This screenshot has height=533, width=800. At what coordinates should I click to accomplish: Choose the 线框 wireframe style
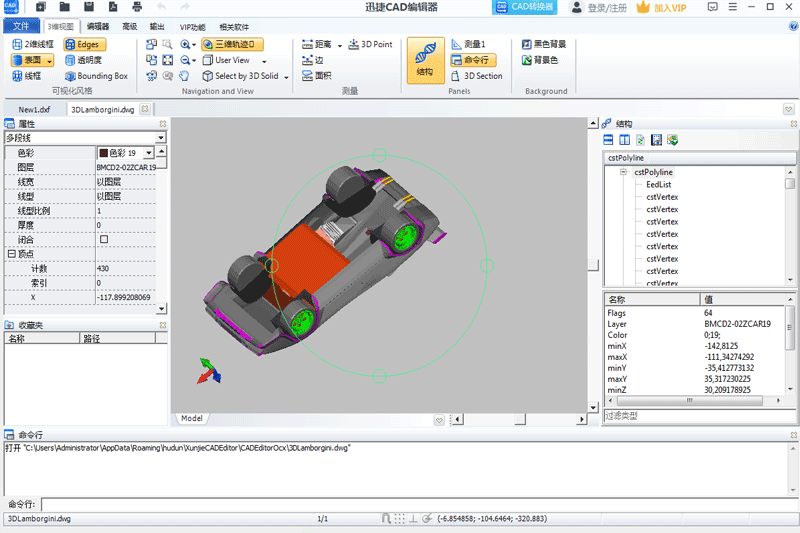tap(27, 76)
